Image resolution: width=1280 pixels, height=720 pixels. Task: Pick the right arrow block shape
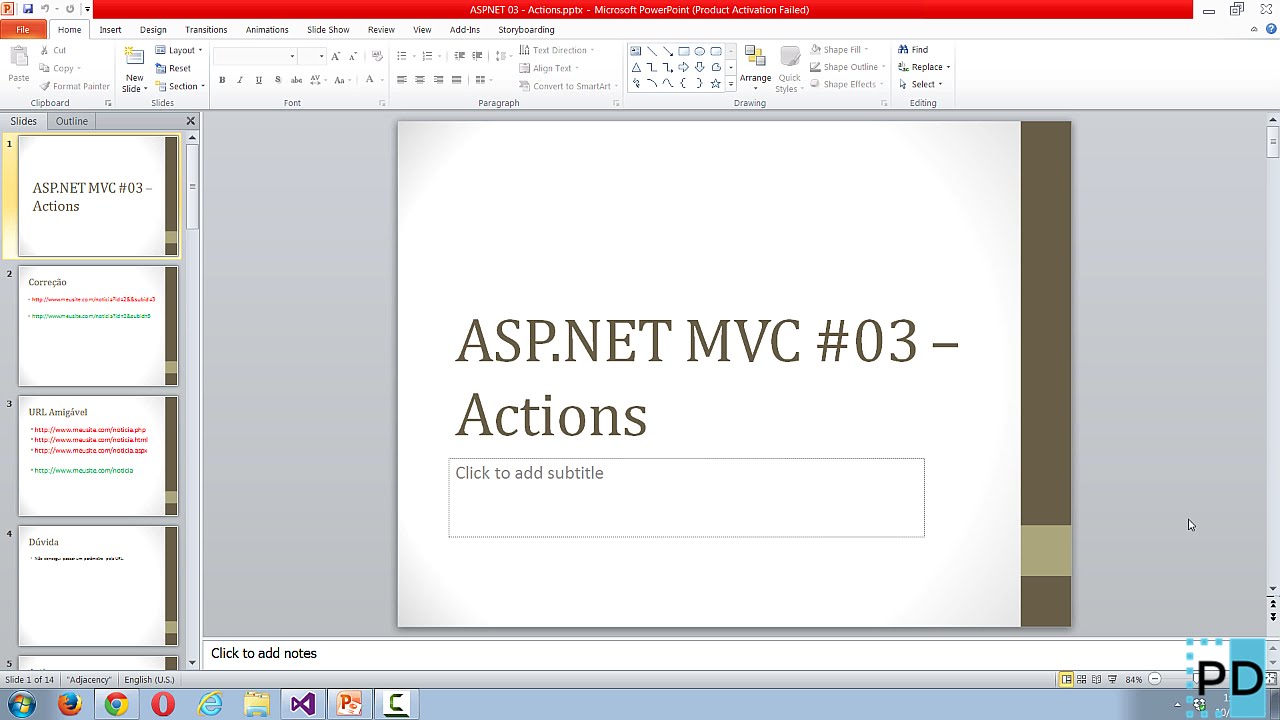[x=684, y=67]
